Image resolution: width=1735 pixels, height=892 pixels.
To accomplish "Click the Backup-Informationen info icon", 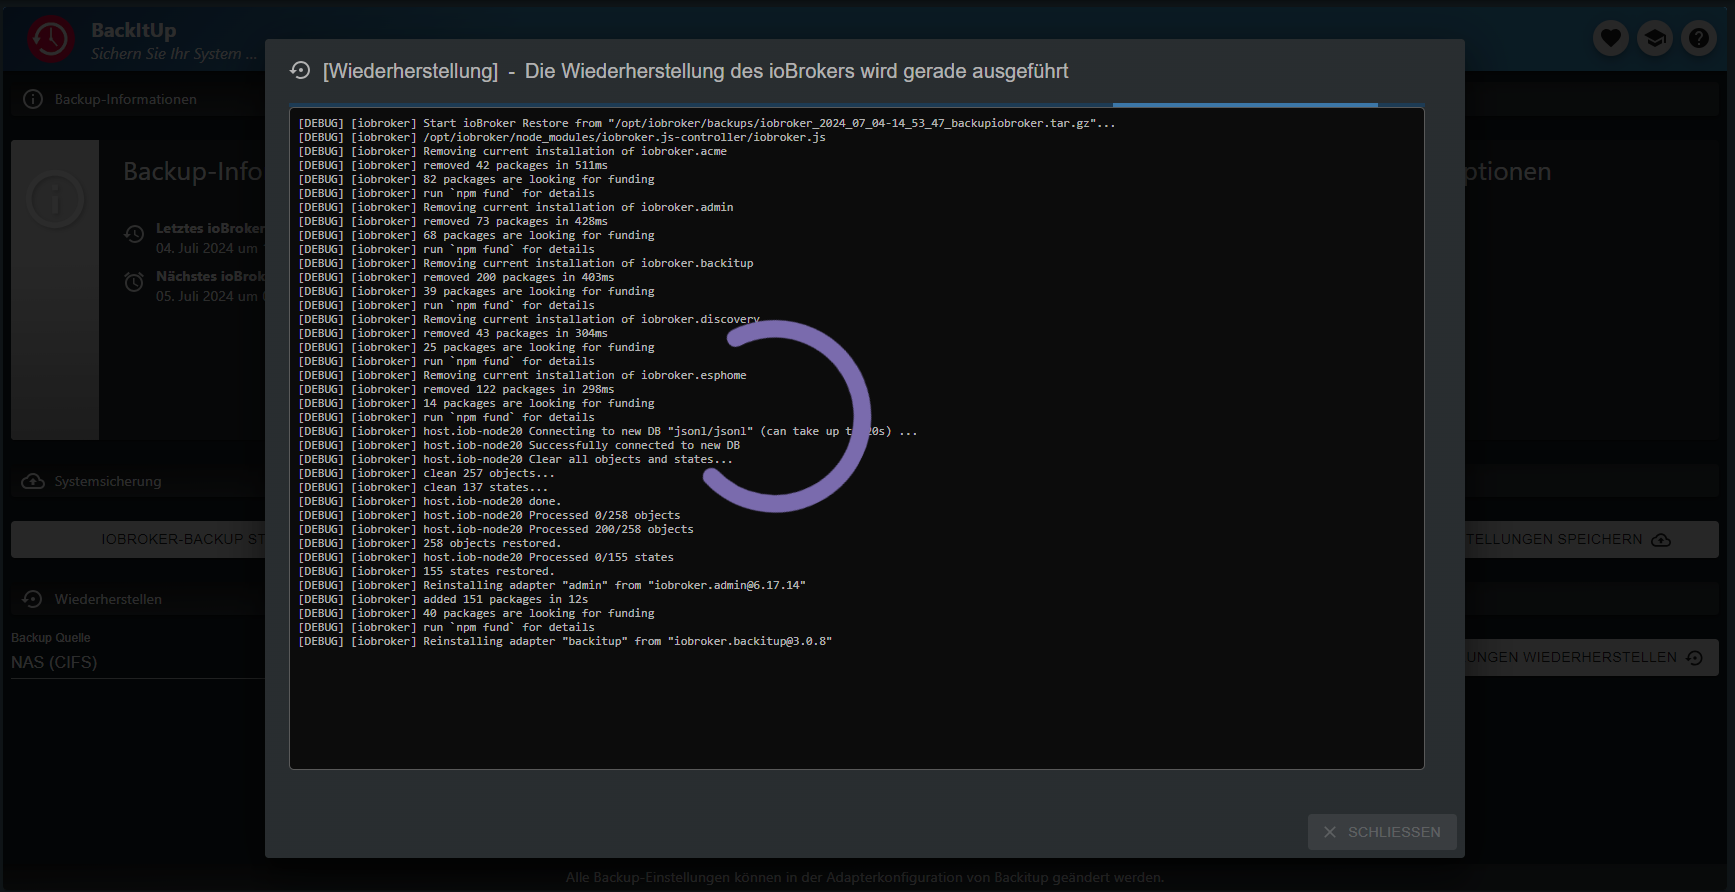I will [x=33, y=99].
